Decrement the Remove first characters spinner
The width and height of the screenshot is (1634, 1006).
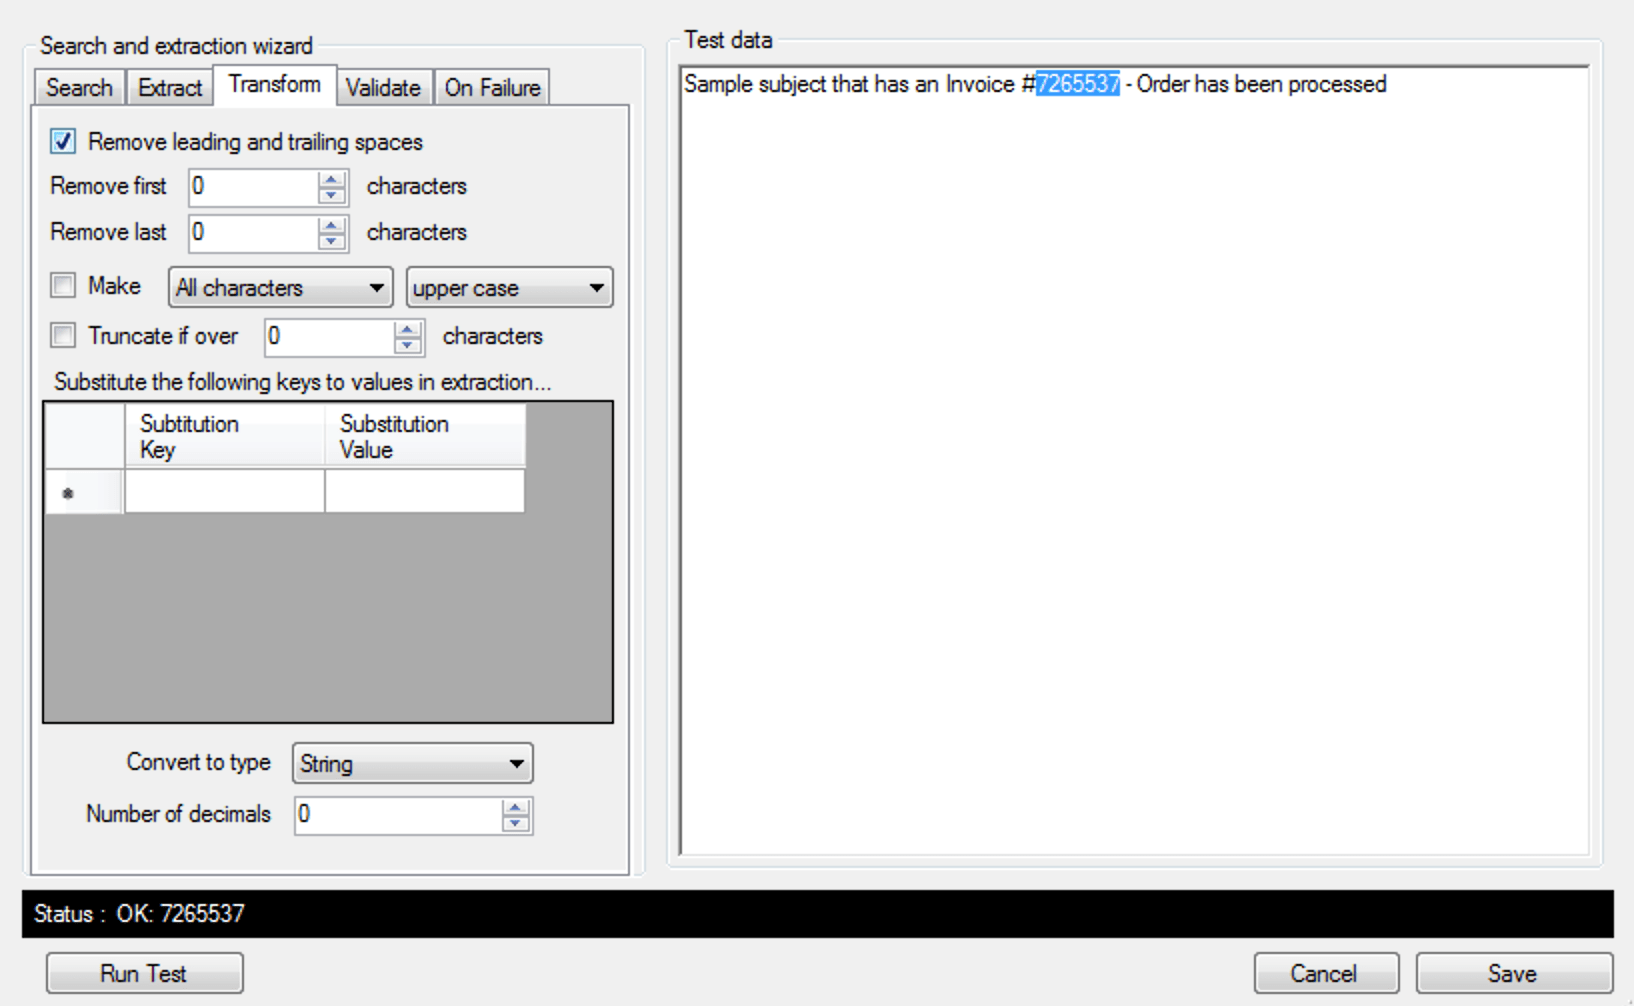(330, 195)
